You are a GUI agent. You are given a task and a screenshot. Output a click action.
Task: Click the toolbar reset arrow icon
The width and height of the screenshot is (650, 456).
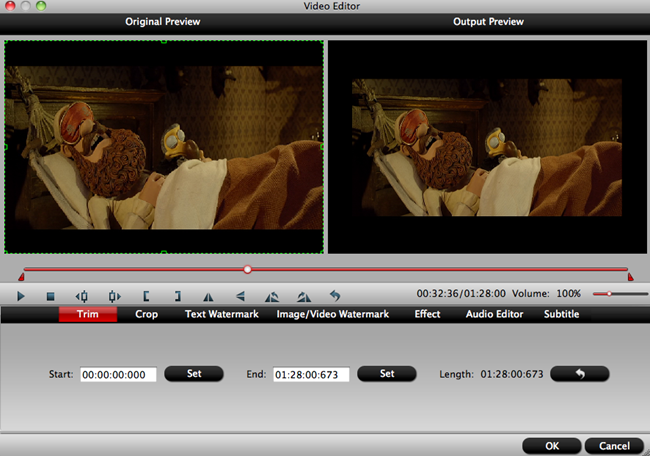[335, 296]
